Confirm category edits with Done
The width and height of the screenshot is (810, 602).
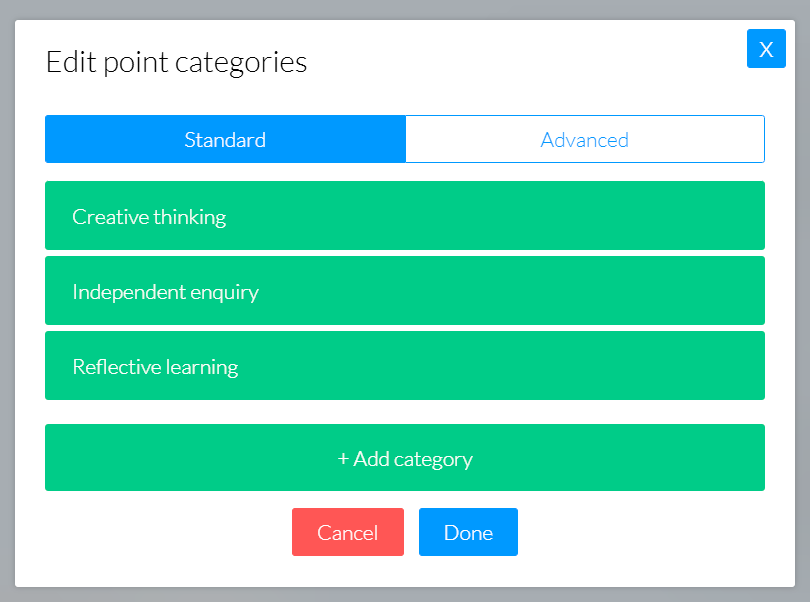(468, 531)
